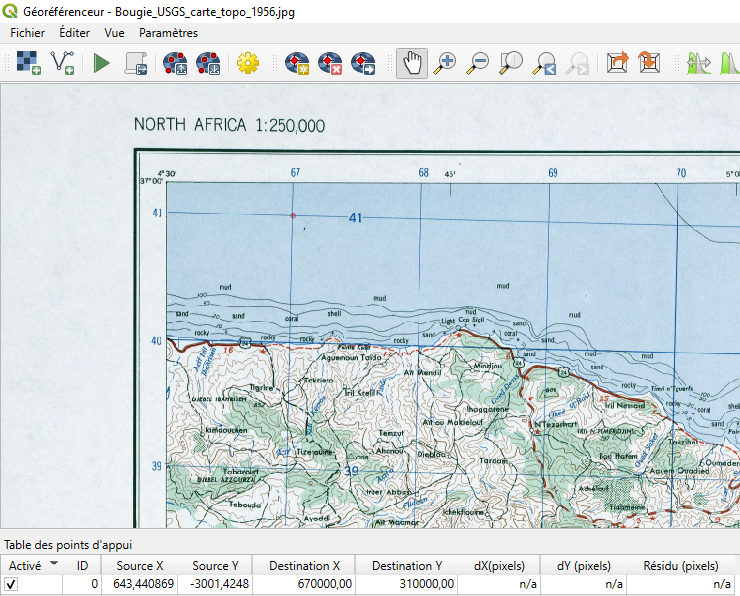740x596 pixels.
Task: Open raster file with the toolbar icon
Action: [x=30, y=63]
